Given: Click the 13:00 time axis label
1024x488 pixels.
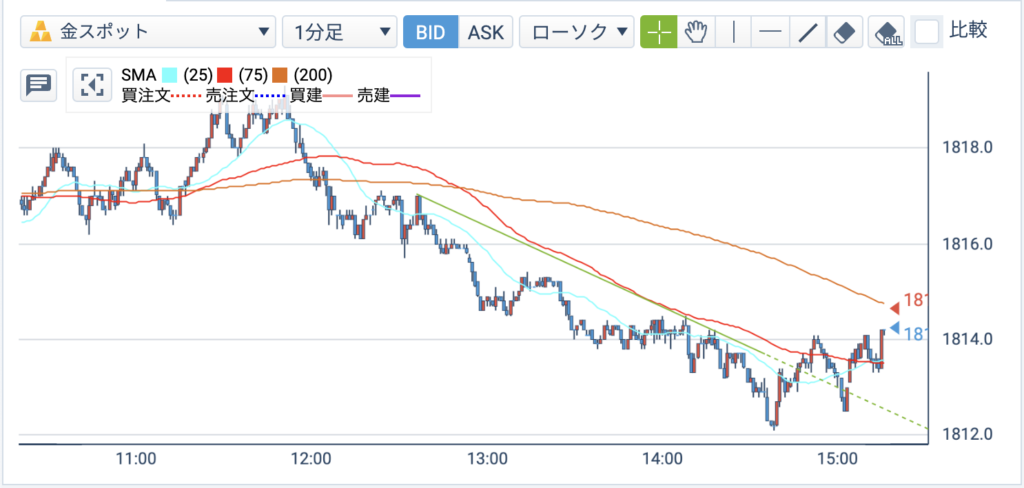Looking at the screenshot, I should click(488, 459).
